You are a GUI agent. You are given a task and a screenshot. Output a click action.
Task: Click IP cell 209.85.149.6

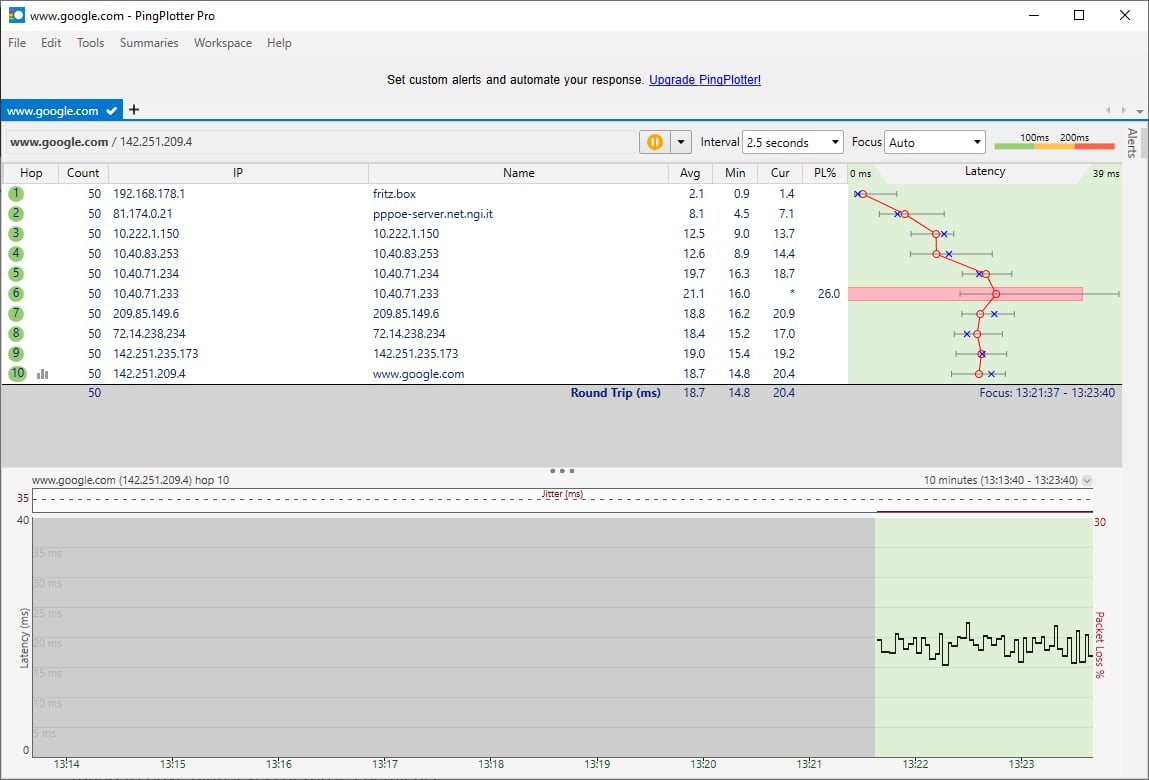click(146, 314)
